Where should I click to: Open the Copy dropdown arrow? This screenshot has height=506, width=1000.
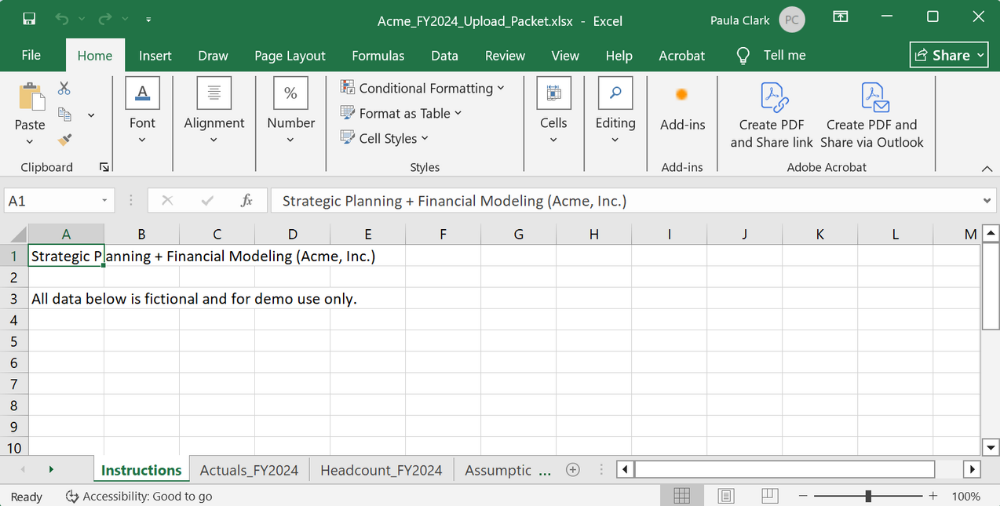91,115
